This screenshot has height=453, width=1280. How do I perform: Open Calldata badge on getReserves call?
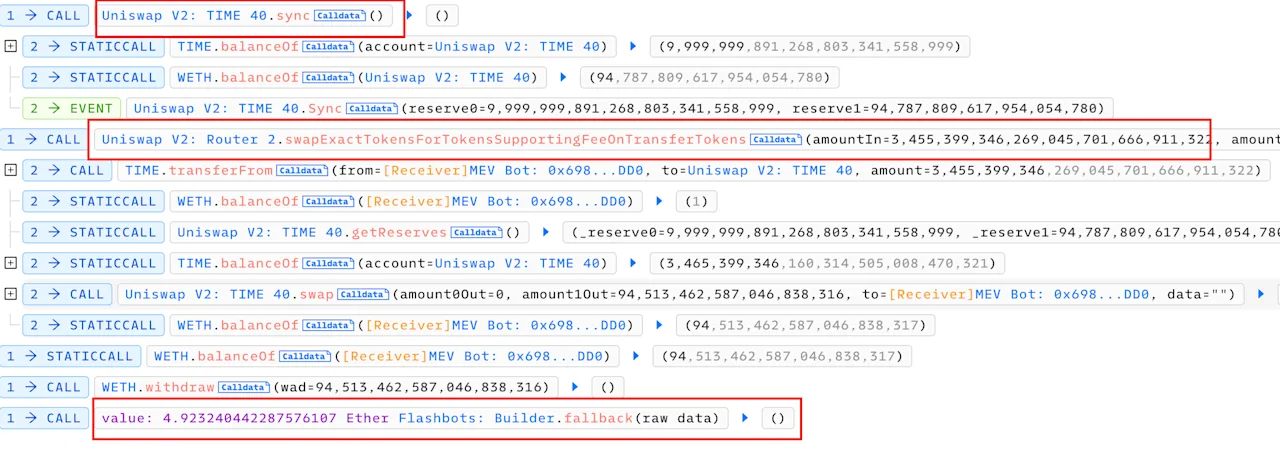476,233
